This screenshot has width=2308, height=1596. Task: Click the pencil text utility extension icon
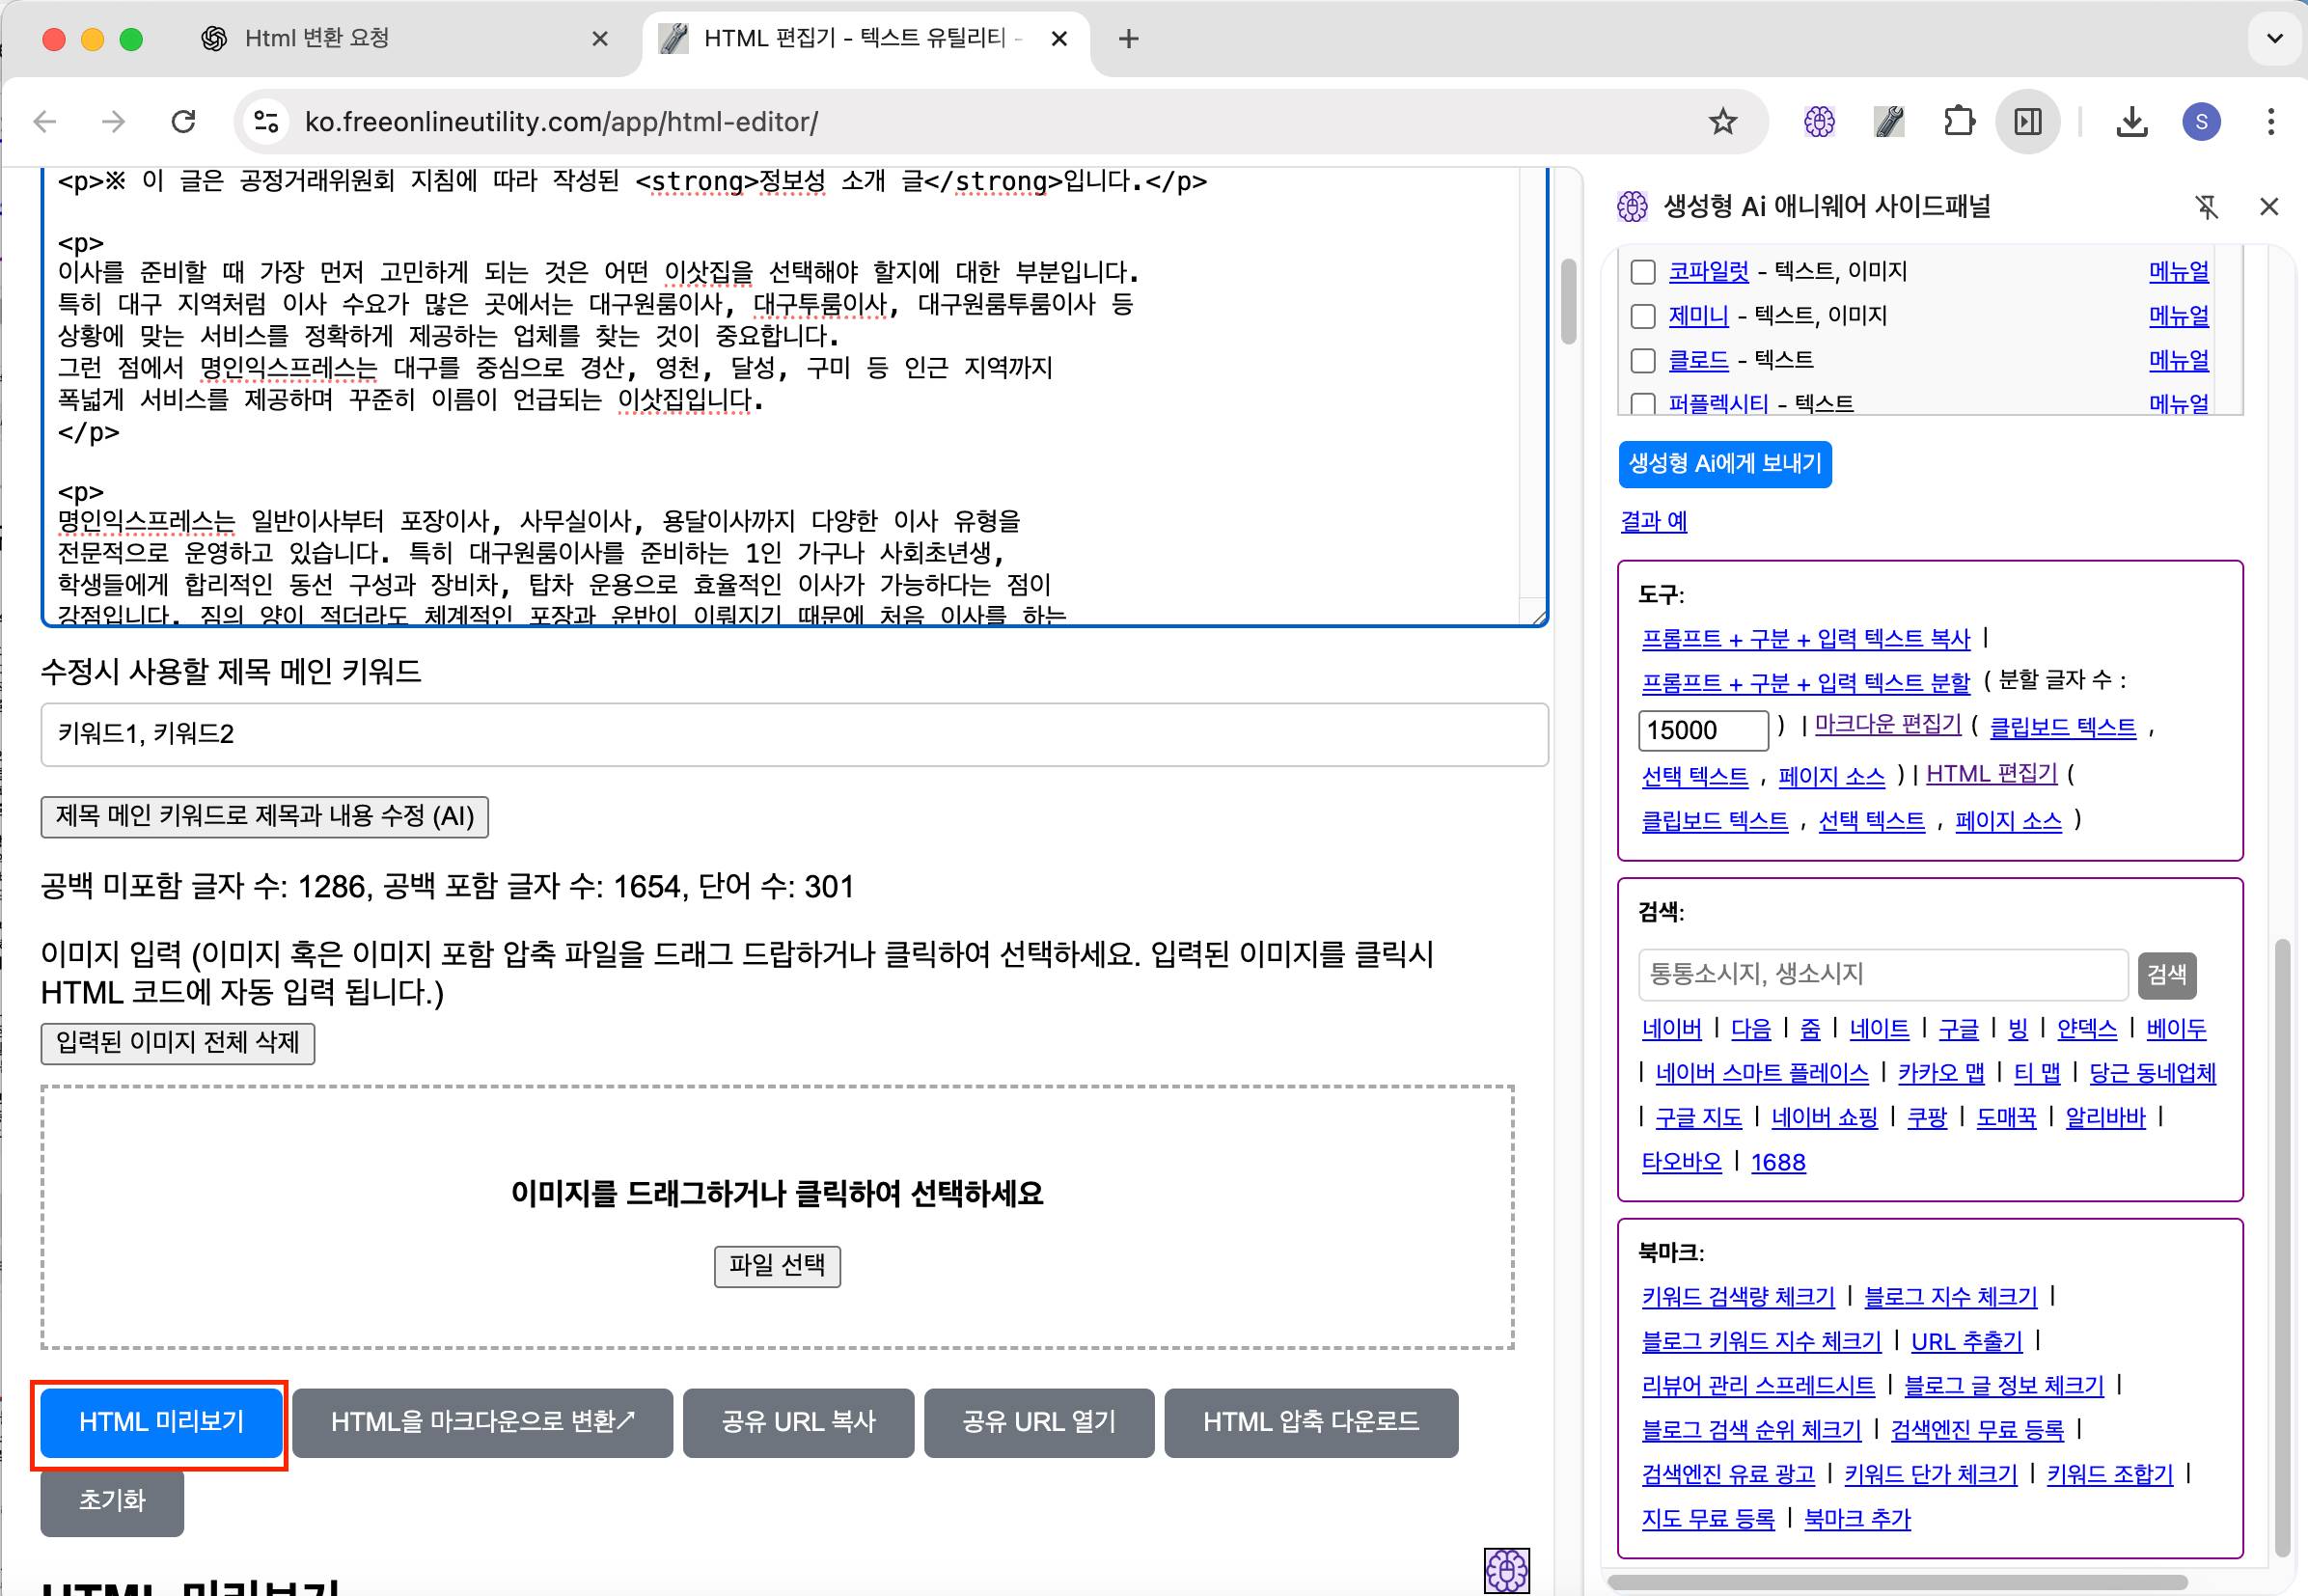tap(1888, 122)
